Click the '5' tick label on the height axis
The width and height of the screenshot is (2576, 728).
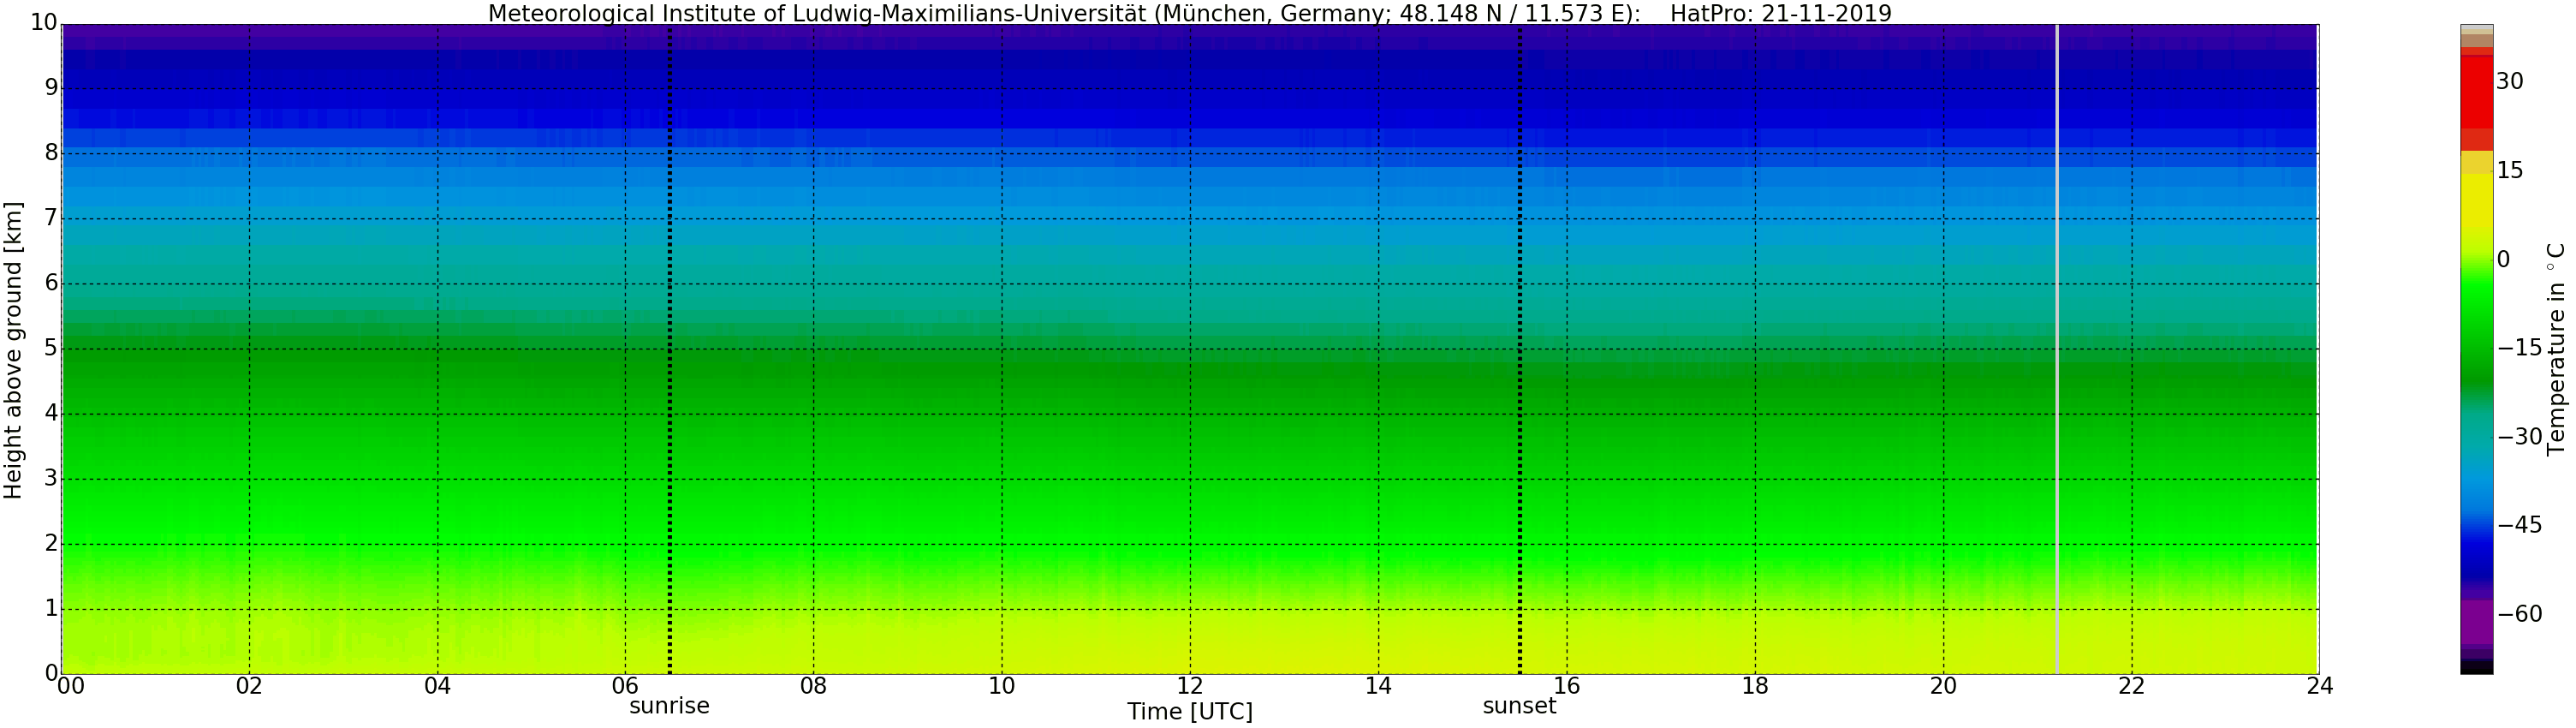51,349
